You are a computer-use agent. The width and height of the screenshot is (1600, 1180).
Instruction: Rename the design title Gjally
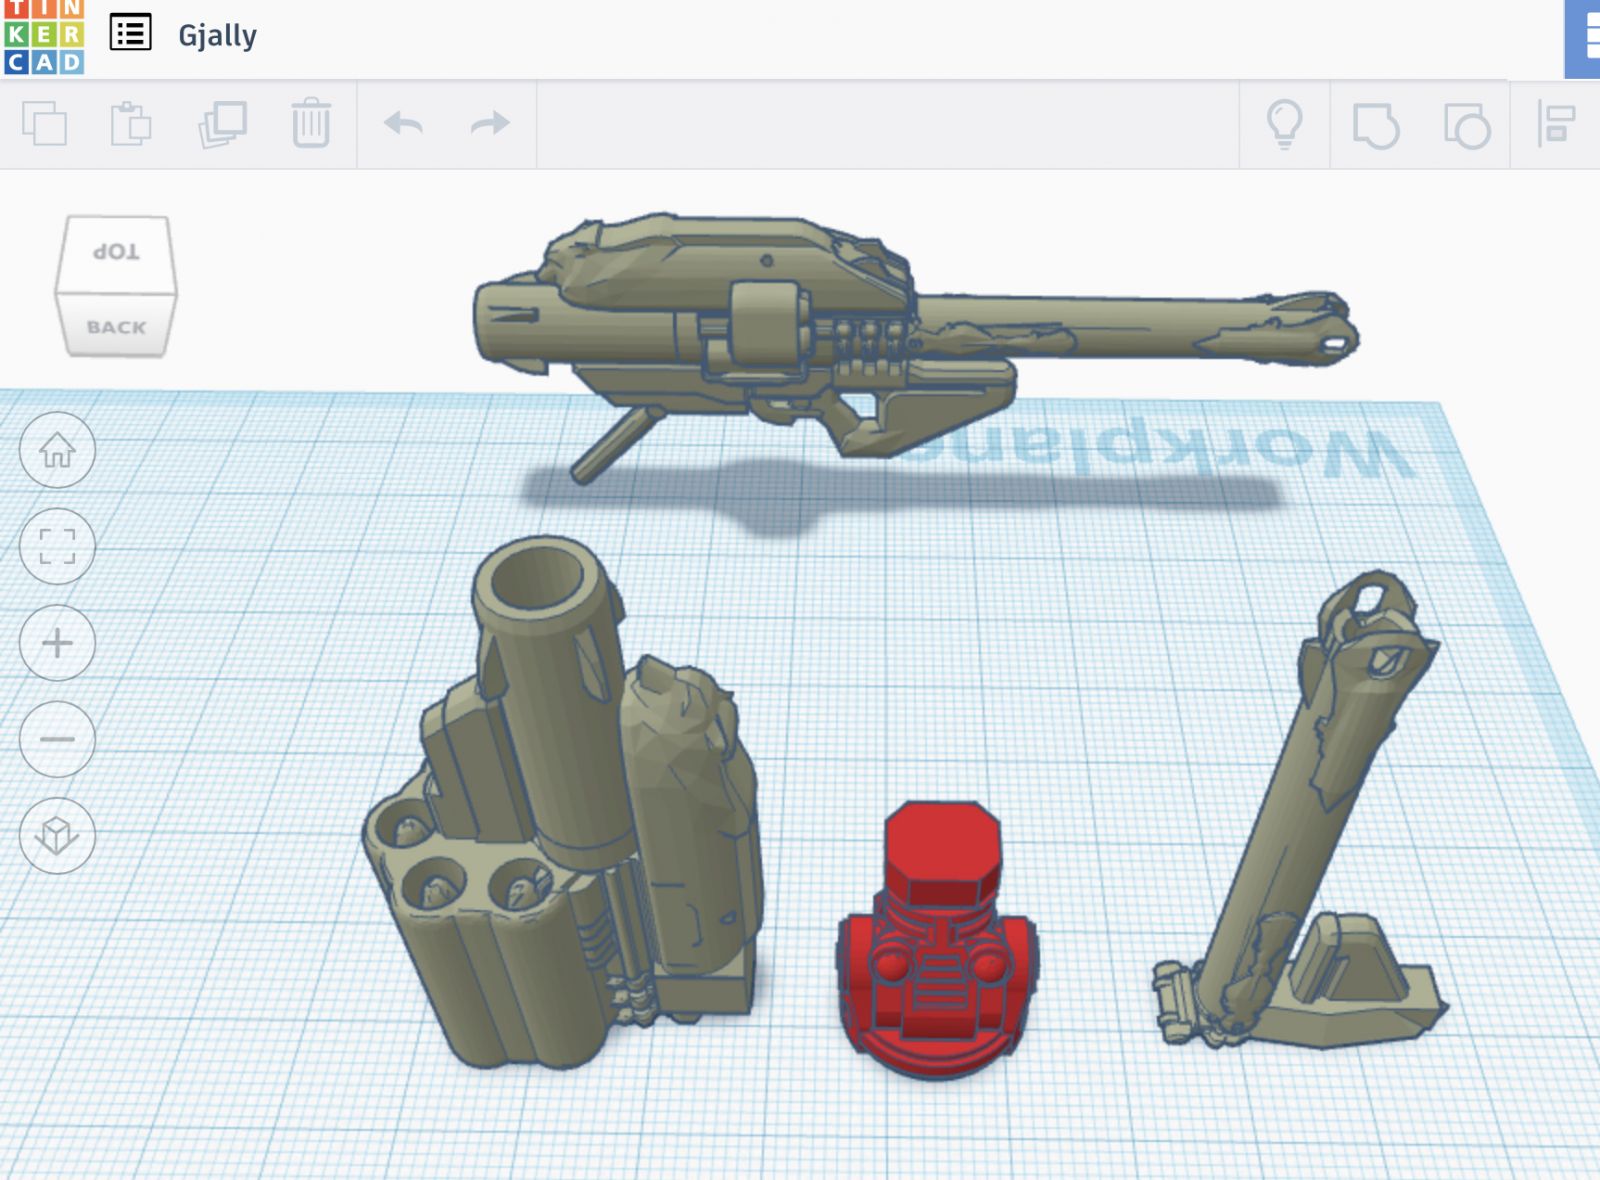pos(217,35)
